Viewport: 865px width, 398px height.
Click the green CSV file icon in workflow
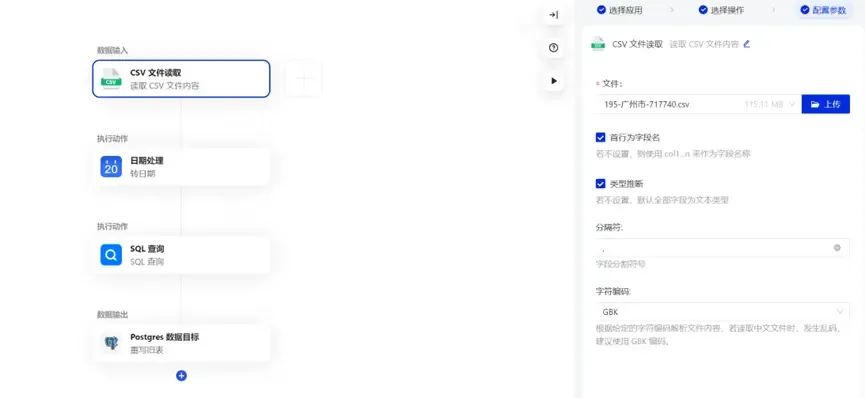(111, 79)
